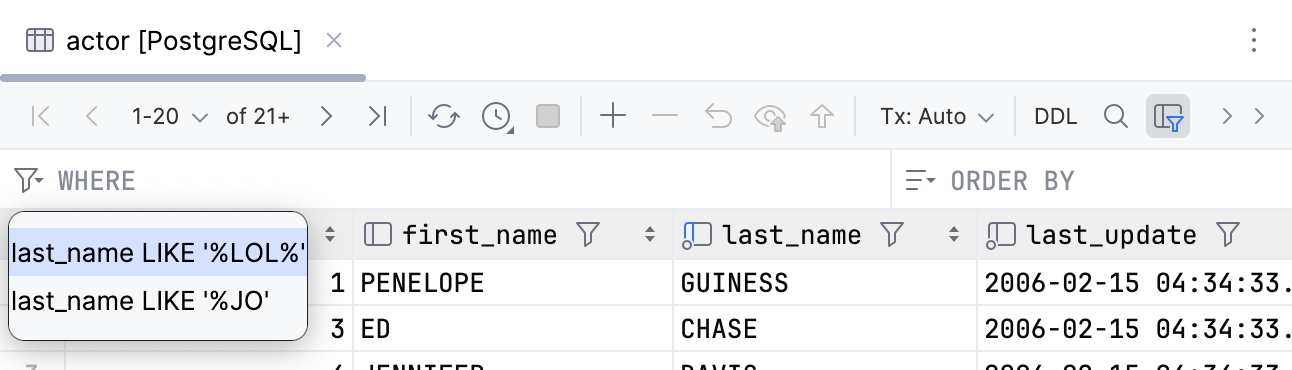Open the 1-20 page size dropdown

click(169, 116)
